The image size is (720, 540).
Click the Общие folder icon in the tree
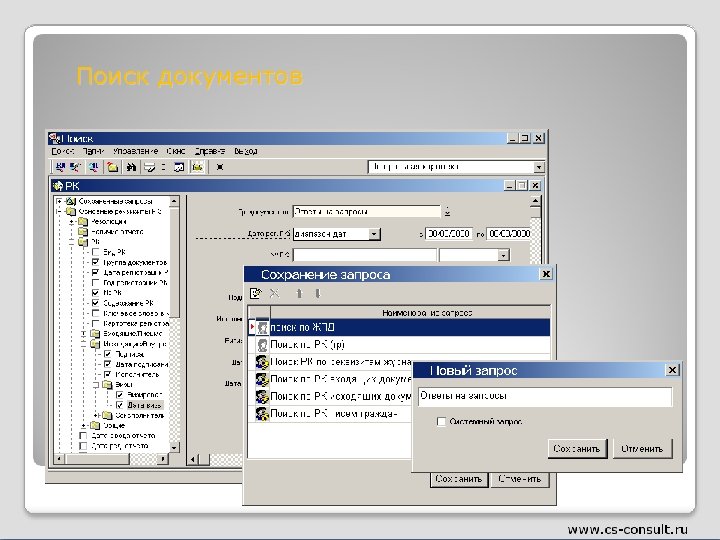click(96, 425)
